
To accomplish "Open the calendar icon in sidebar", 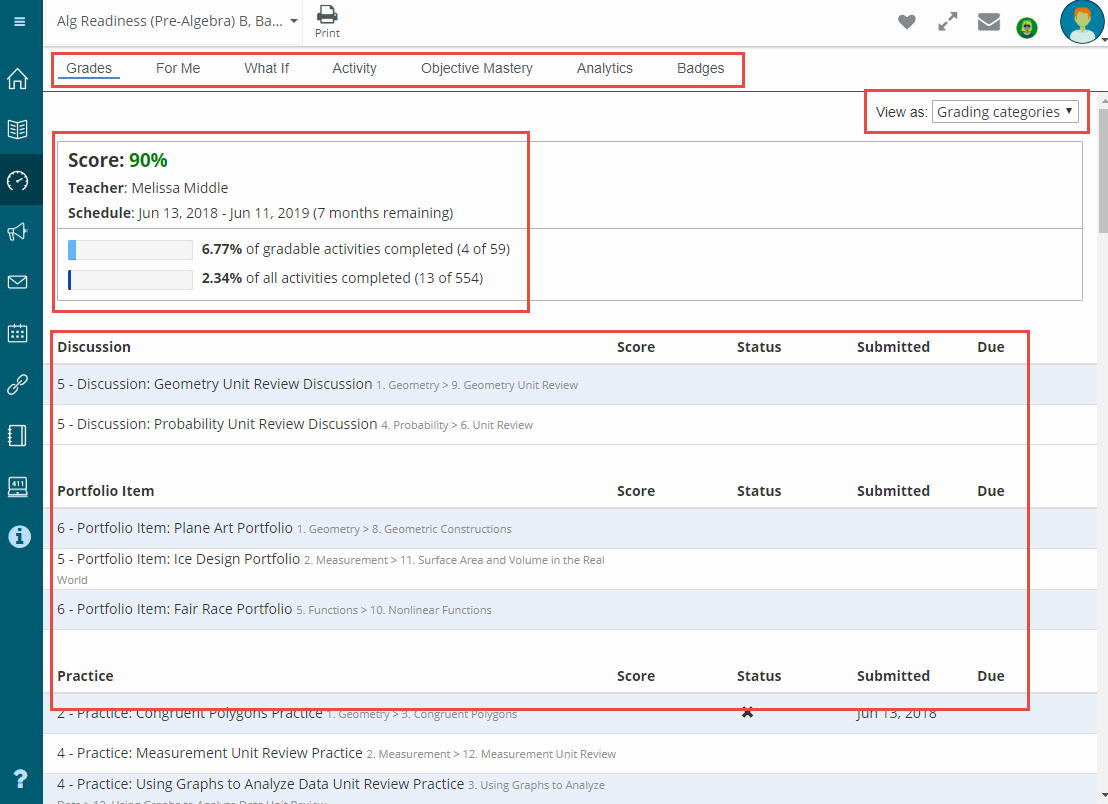I will (x=18, y=333).
